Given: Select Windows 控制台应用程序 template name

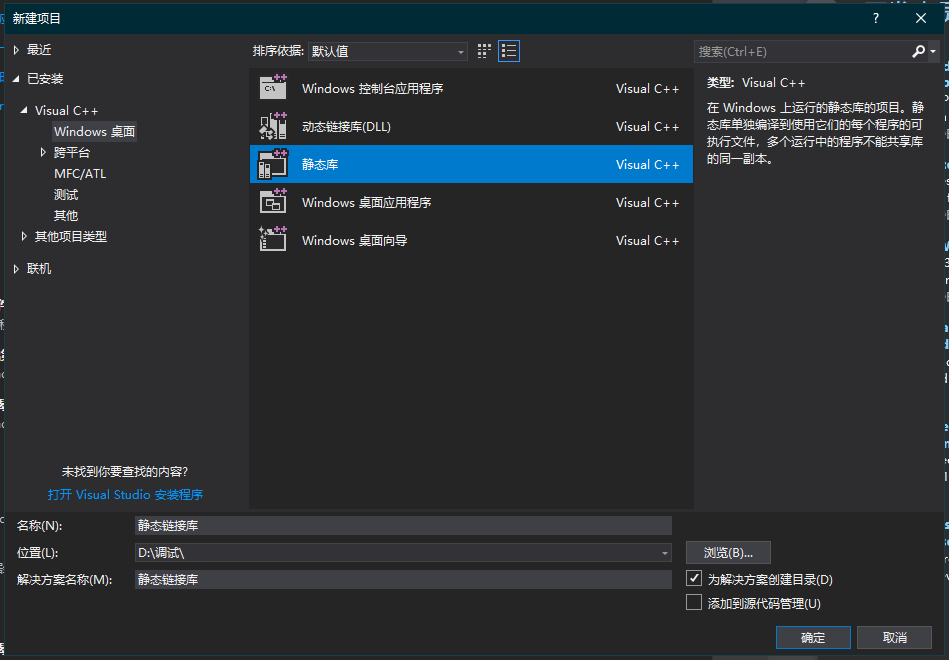Looking at the screenshot, I should (x=373, y=88).
